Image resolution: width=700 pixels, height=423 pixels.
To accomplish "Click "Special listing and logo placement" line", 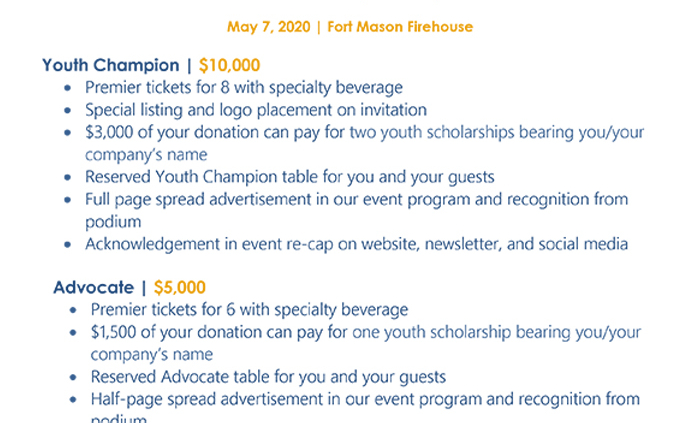I will (x=255, y=110).
